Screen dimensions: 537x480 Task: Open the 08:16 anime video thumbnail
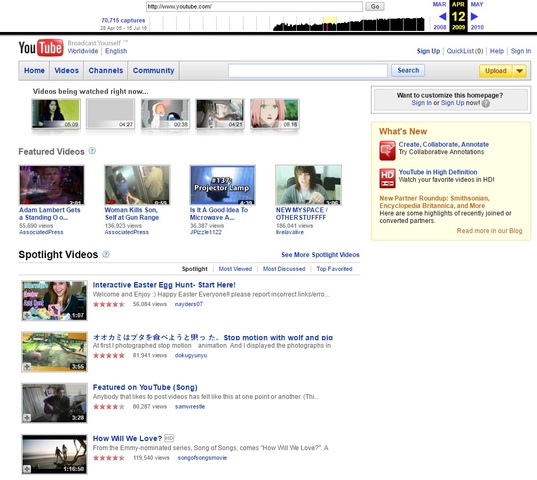tap(275, 114)
